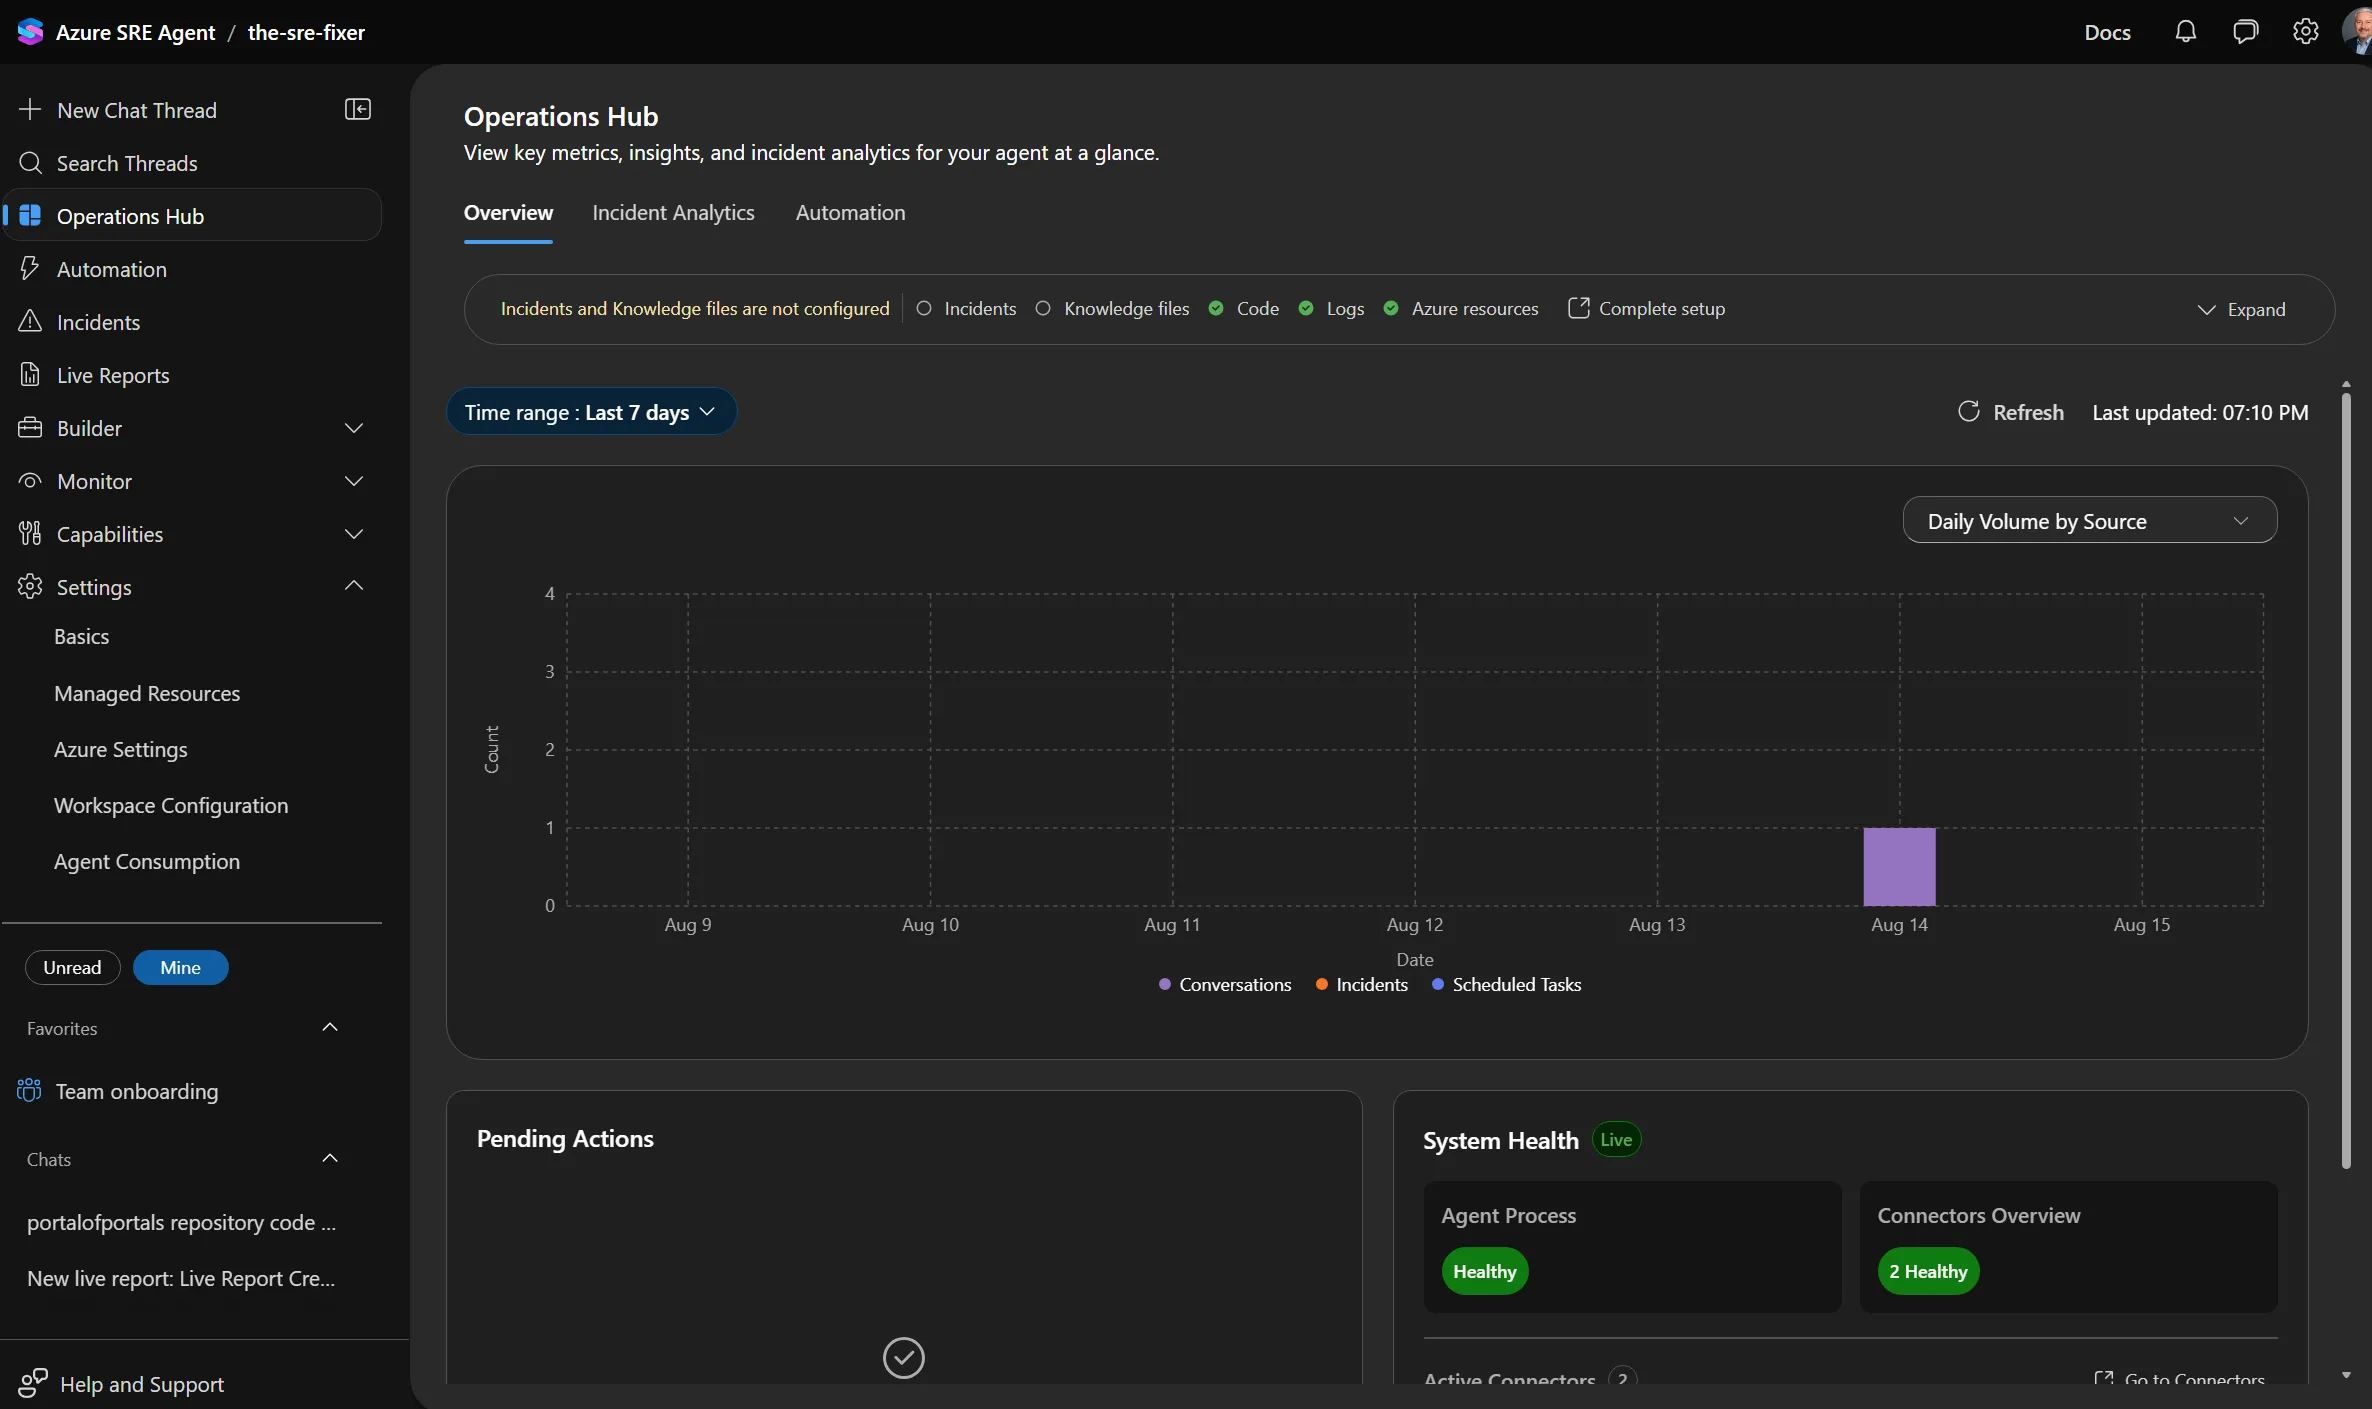
Task: Toggle the Mine filter pill
Action: point(180,967)
